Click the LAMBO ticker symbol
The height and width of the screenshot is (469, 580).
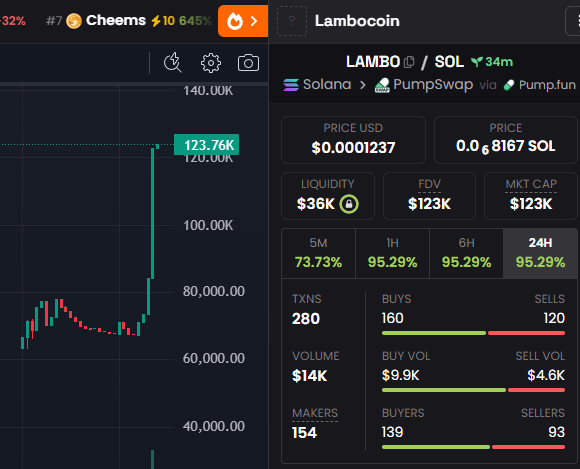pyautogui.click(x=373, y=62)
